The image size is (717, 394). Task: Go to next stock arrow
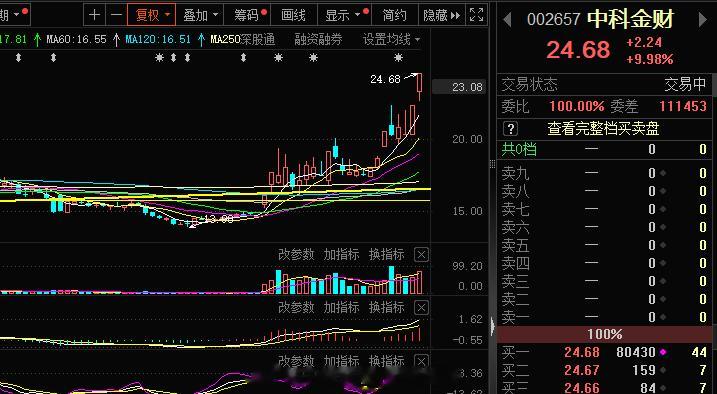click(703, 19)
